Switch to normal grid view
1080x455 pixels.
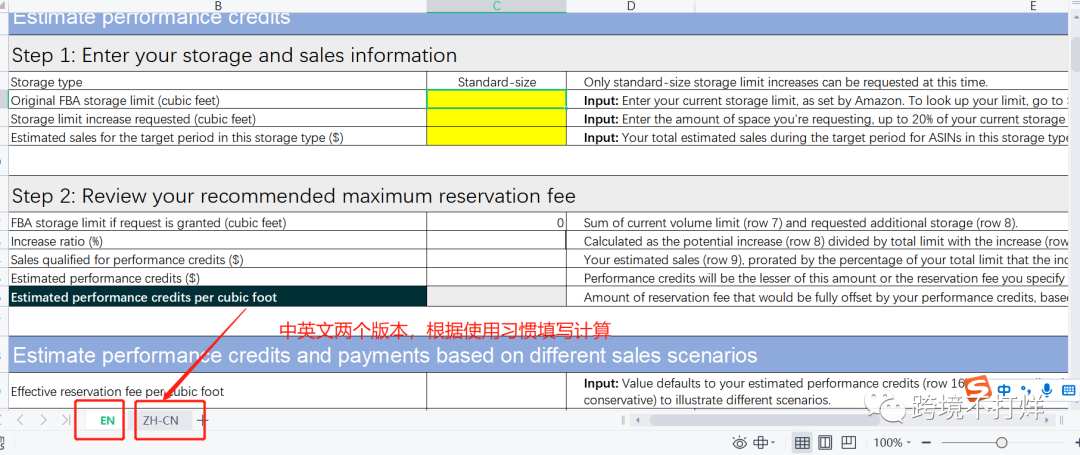(802, 443)
